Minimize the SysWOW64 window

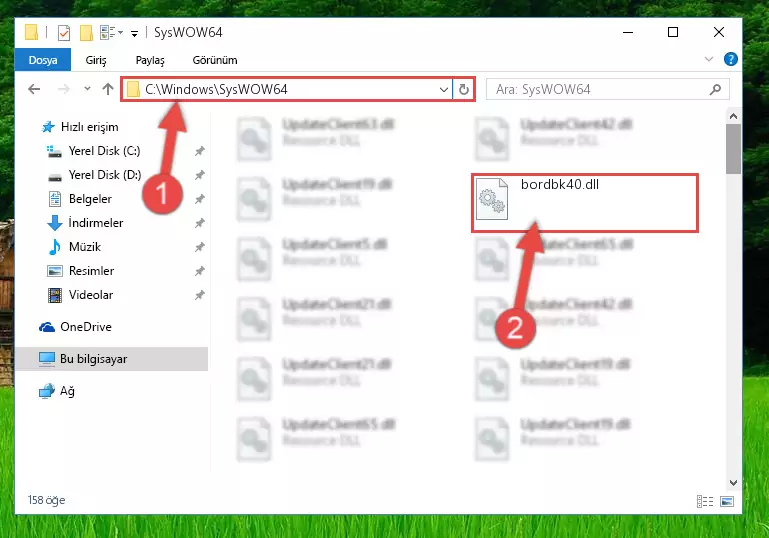(x=628, y=32)
